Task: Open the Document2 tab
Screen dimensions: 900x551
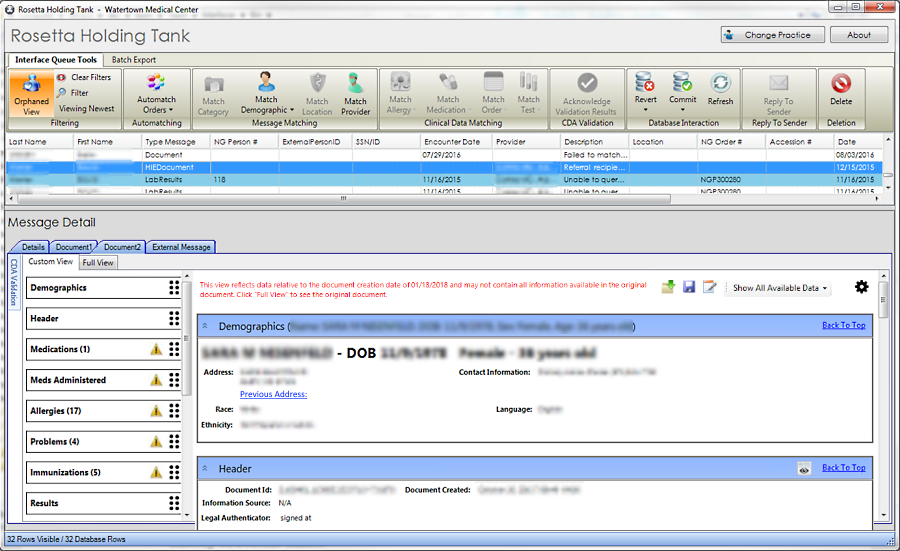Action: coord(122,247)
